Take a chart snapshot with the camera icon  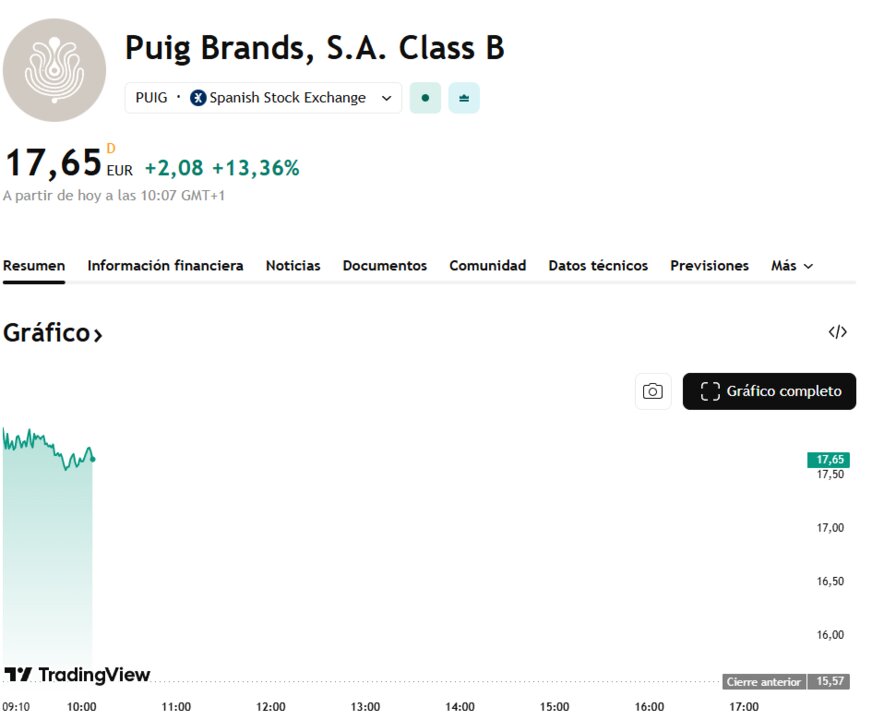(x=653, y=391)
